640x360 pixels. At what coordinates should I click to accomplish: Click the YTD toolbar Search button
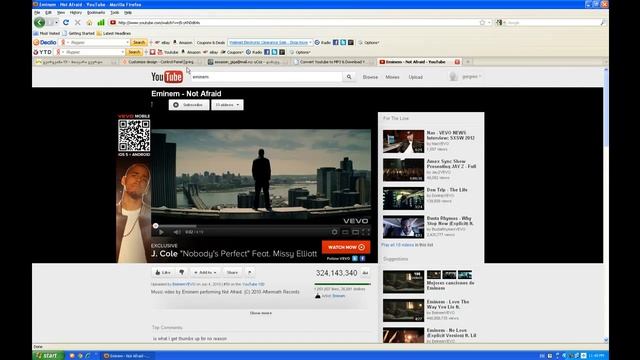(134, 52)
